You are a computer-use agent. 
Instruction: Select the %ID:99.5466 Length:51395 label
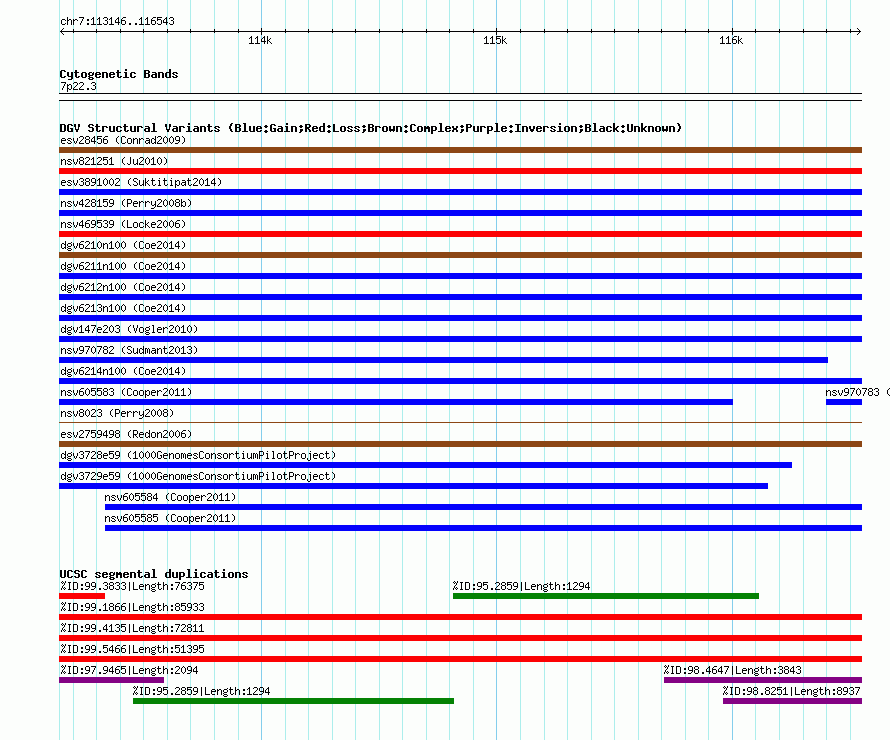tap(132, 649)
